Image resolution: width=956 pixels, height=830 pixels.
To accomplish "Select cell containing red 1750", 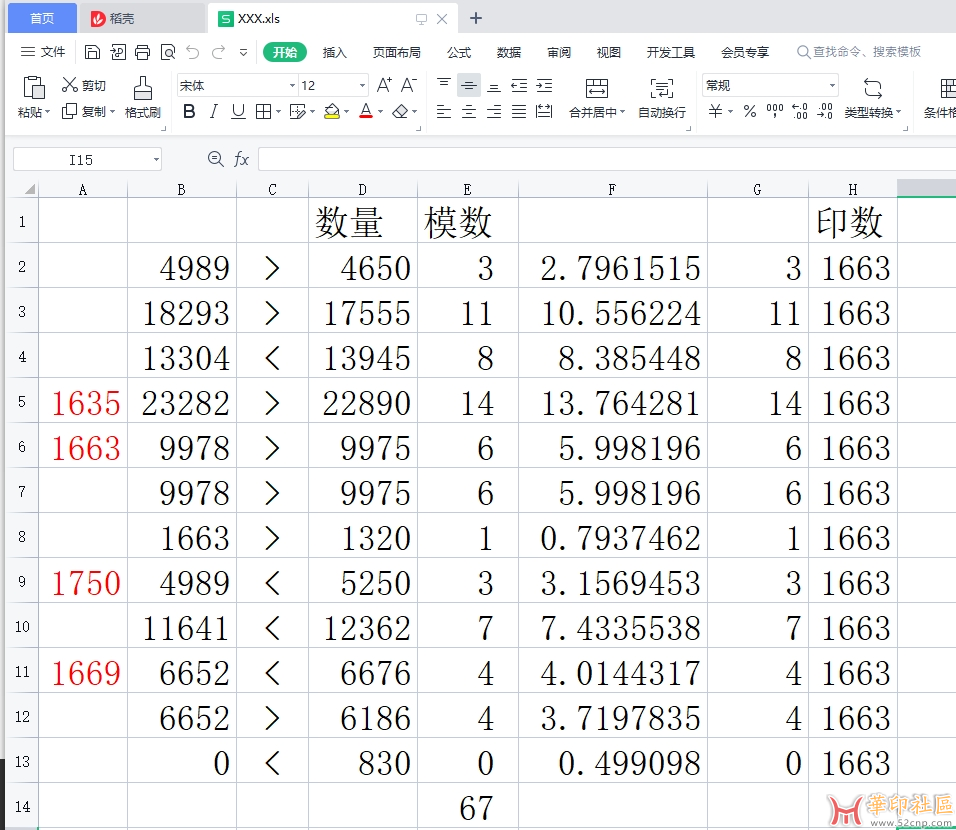I will click(x=83, y=583).
